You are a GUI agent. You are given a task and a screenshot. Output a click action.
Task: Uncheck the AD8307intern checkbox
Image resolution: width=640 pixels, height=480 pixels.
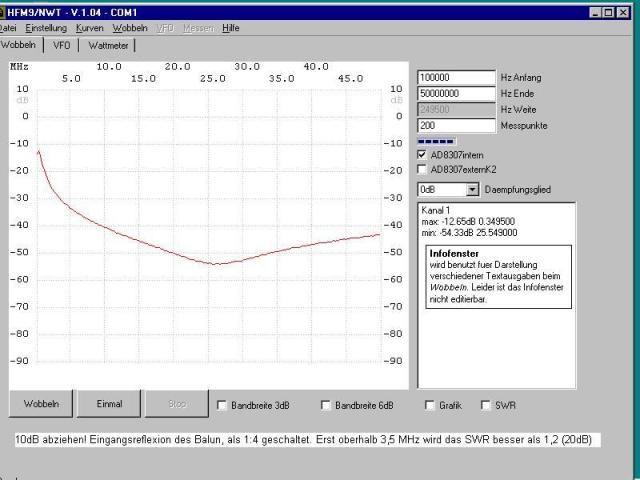click(x=422, y=155)
